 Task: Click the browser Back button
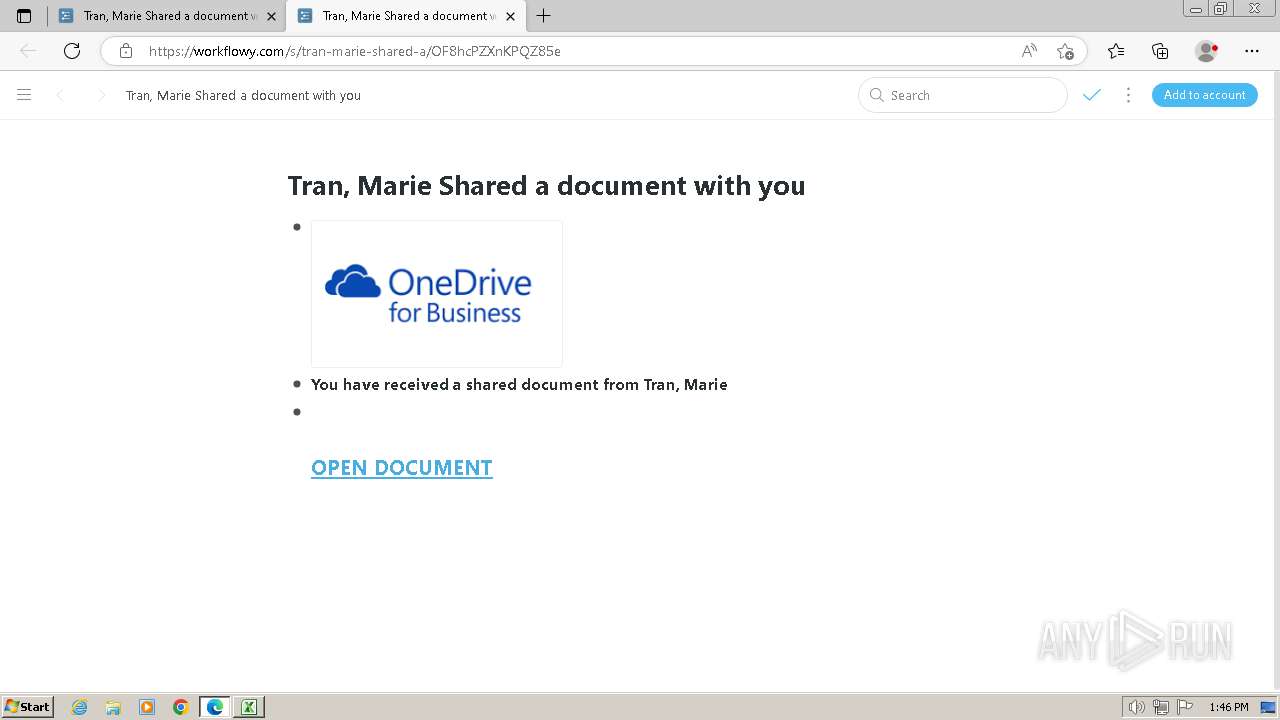[x=28, y=51]
